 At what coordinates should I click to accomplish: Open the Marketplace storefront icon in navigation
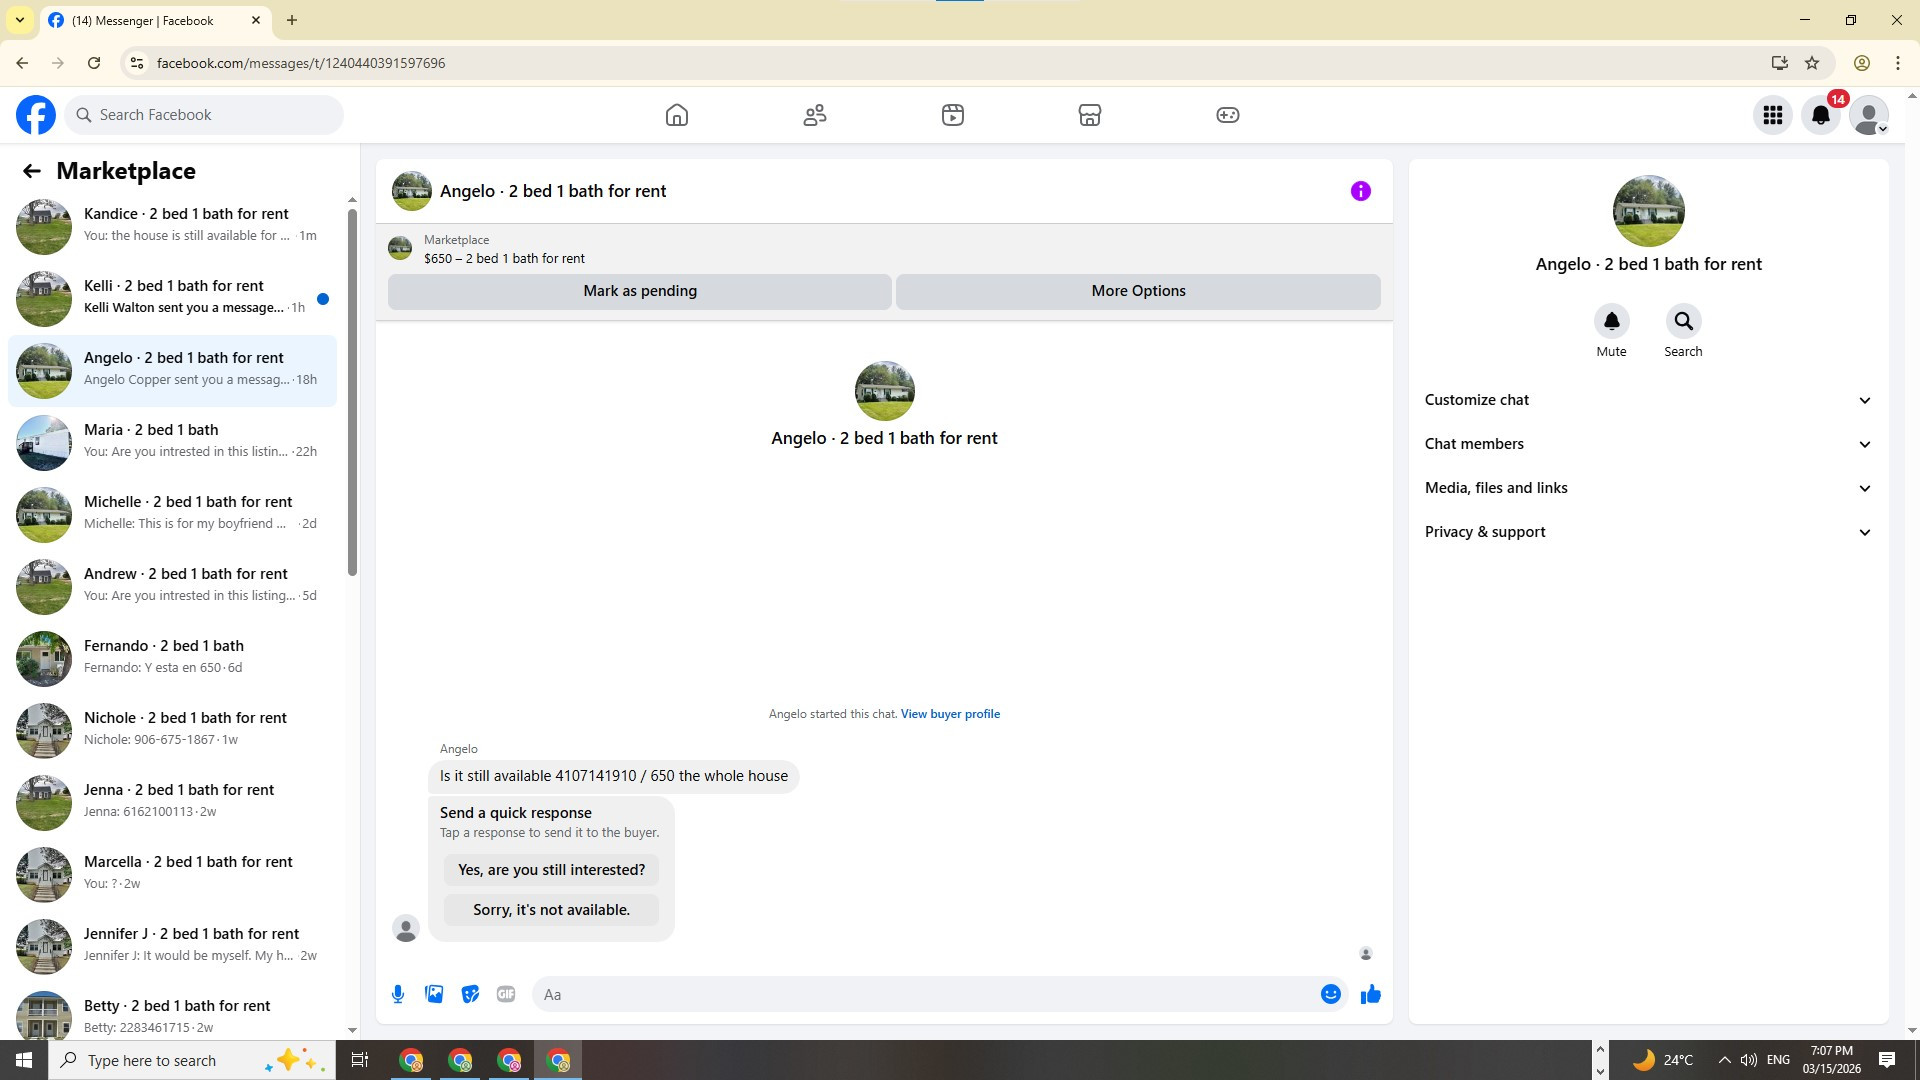(1090, 115)
